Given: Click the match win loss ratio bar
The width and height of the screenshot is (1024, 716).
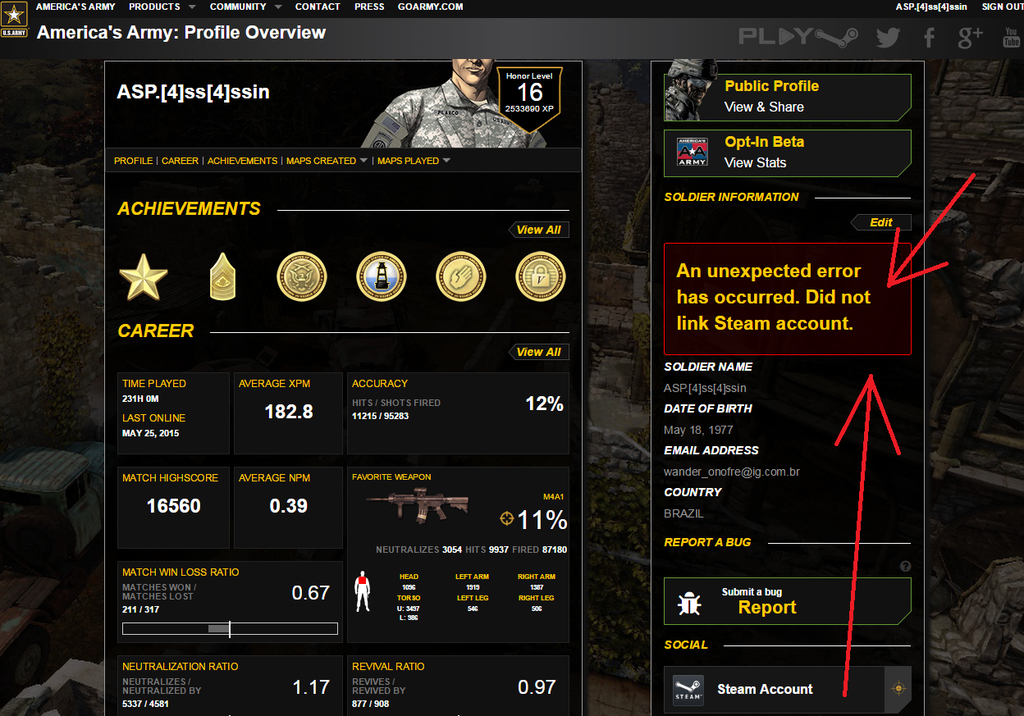Looking at the screenshot, I should pyautogui.click(x=230, y=628).
